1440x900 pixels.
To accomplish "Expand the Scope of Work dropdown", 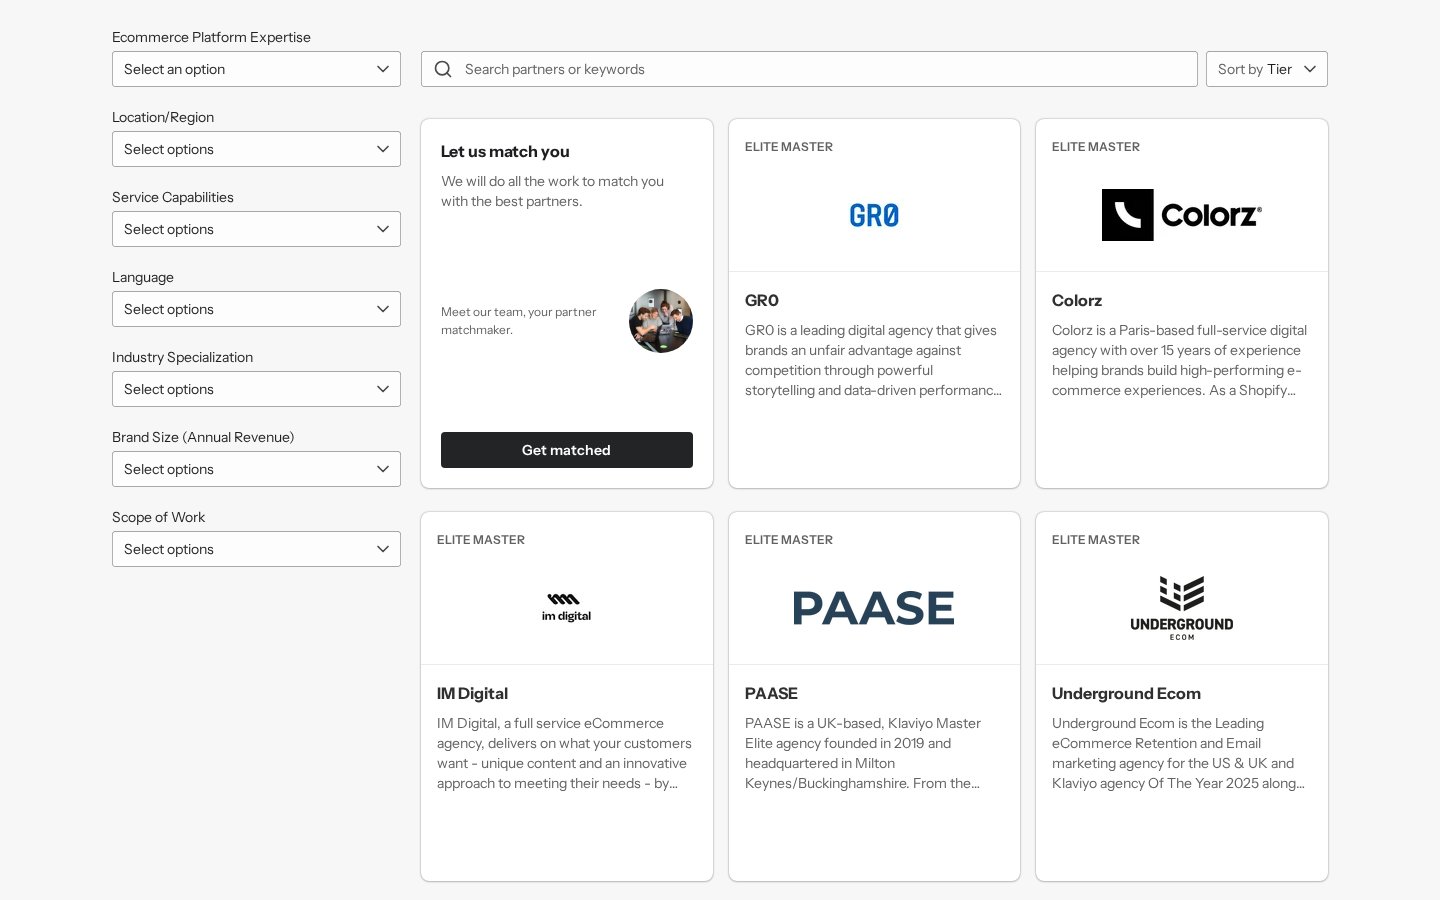I will coord(256,549).
